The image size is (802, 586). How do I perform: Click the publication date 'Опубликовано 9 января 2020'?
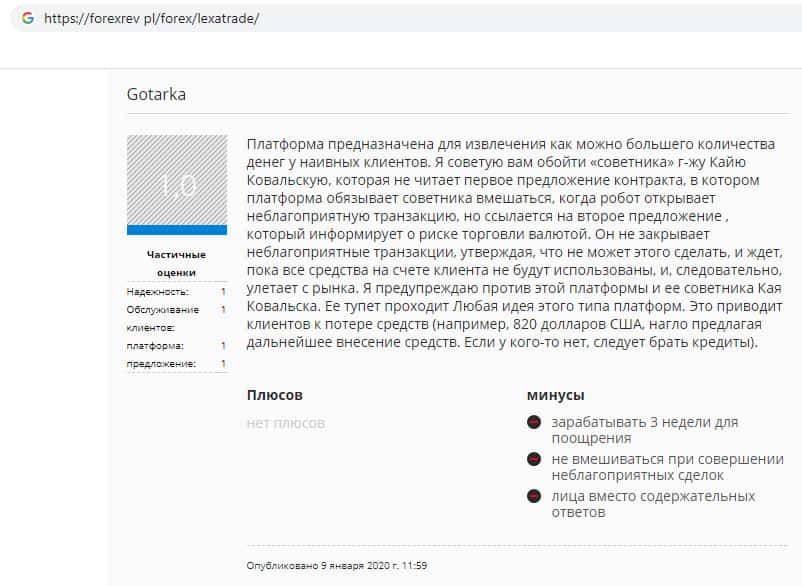tap(337, 566)
